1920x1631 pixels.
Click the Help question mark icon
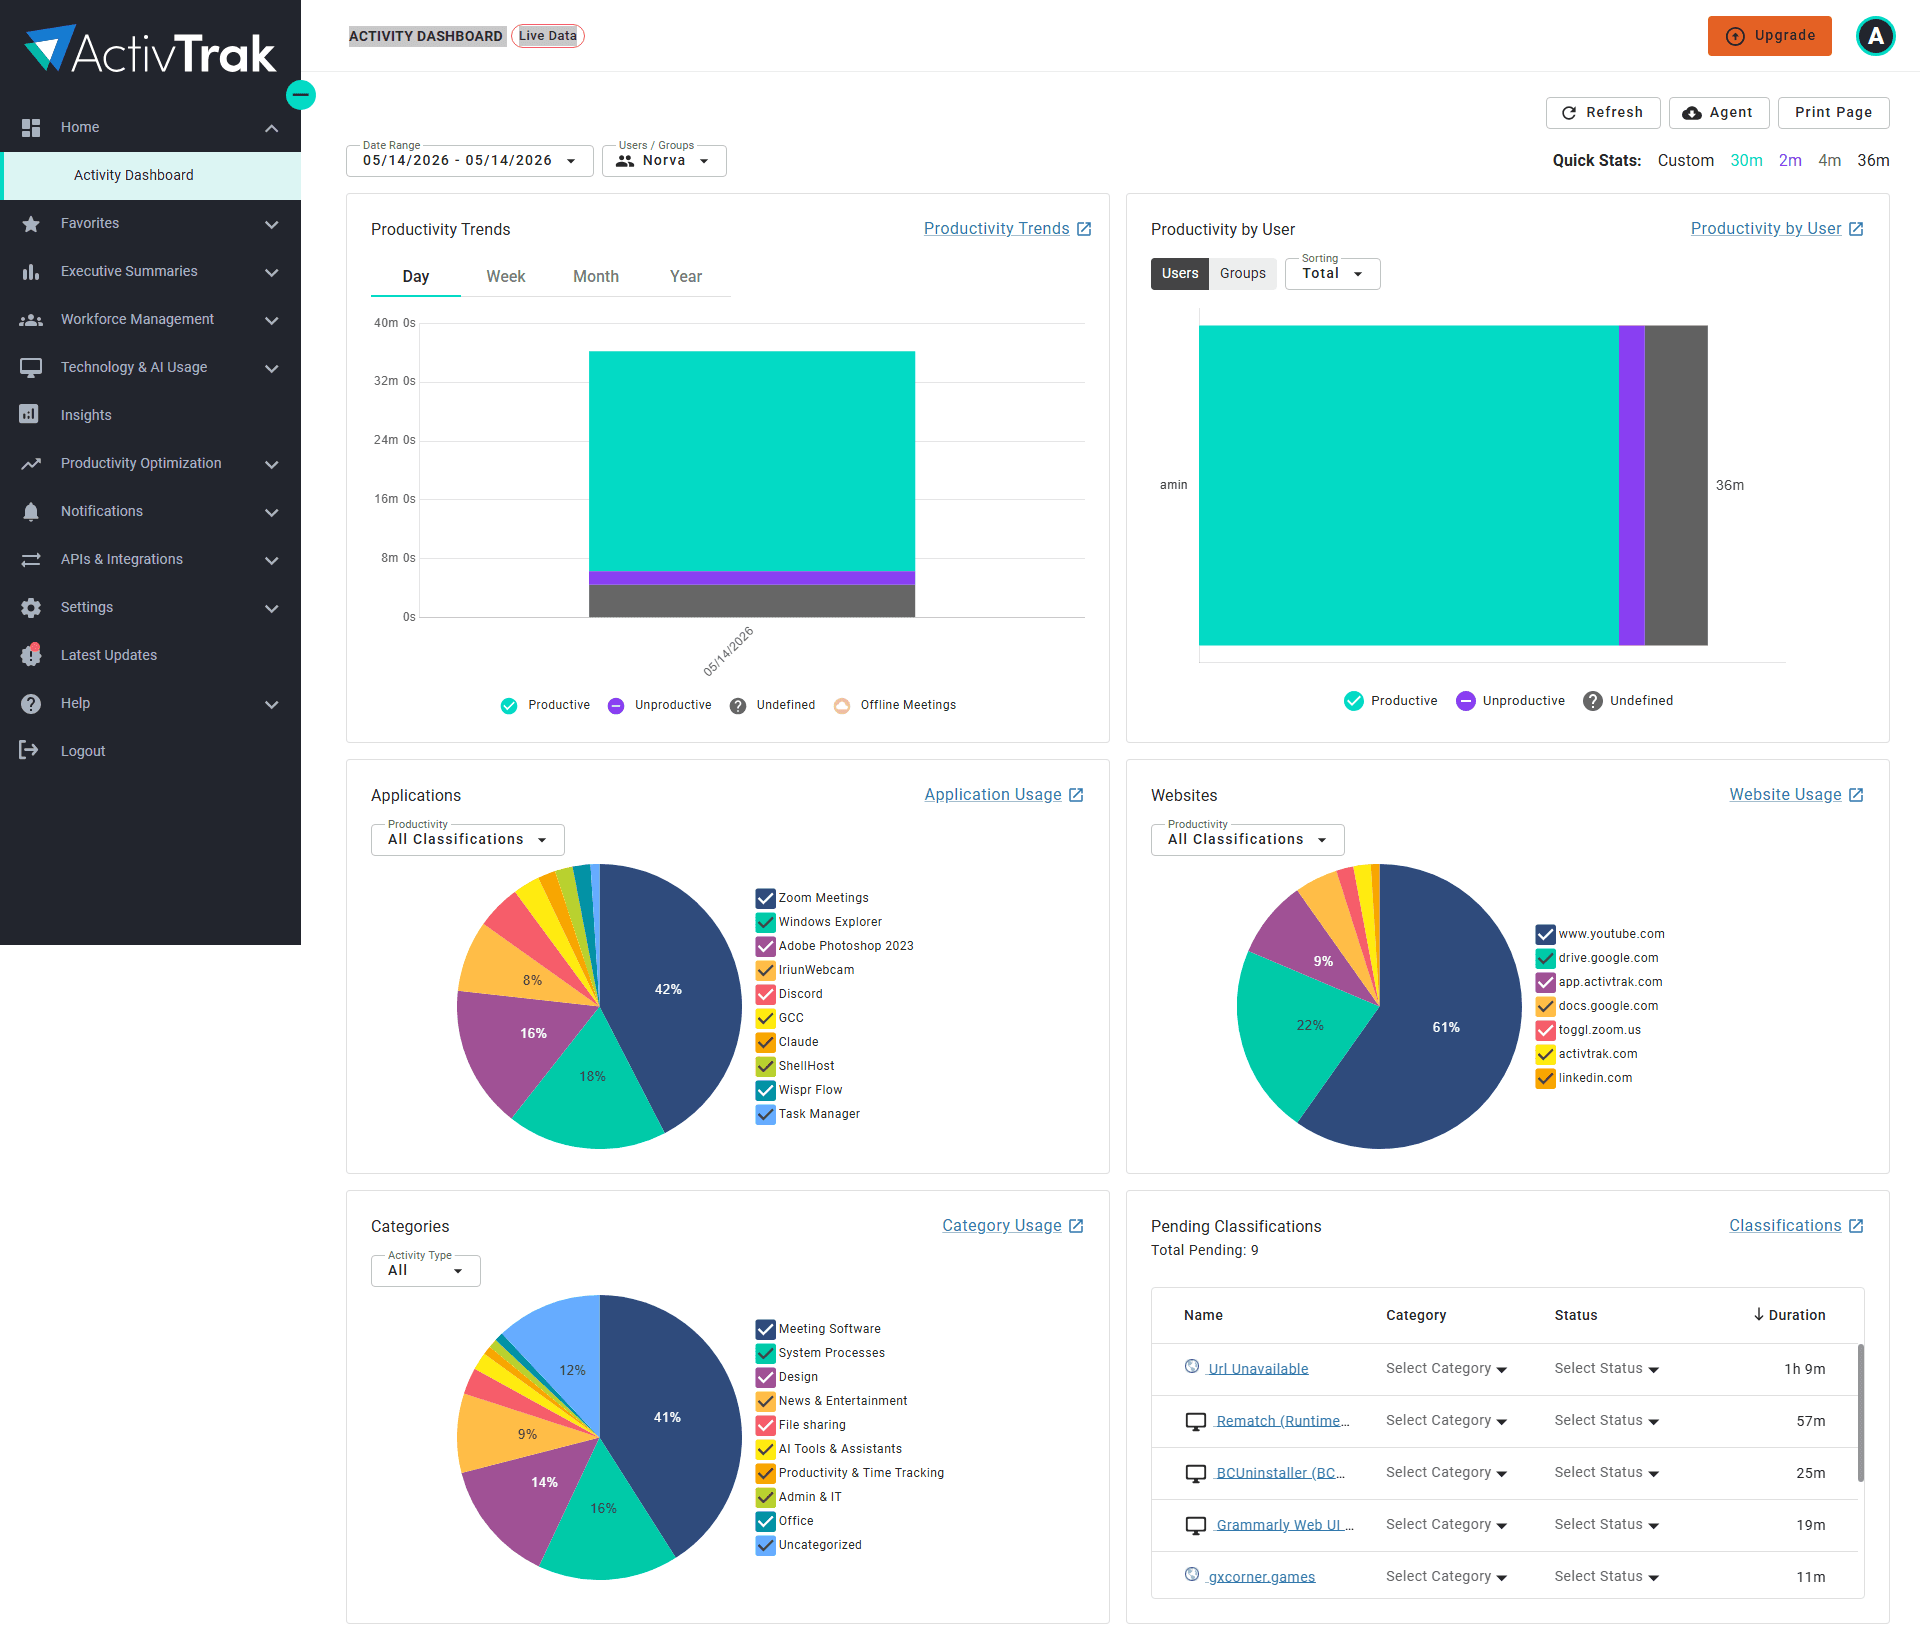tap(31, 703)
